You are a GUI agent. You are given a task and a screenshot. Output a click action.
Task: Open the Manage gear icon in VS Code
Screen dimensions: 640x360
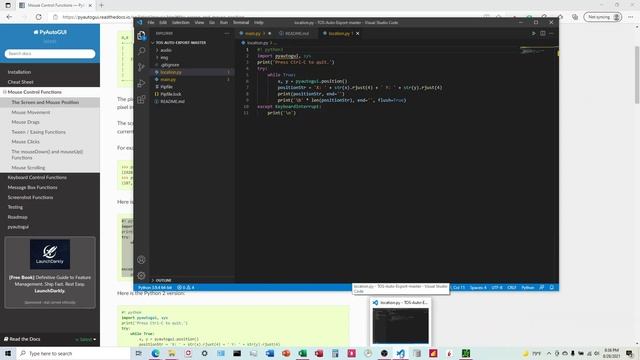(141, 276)
